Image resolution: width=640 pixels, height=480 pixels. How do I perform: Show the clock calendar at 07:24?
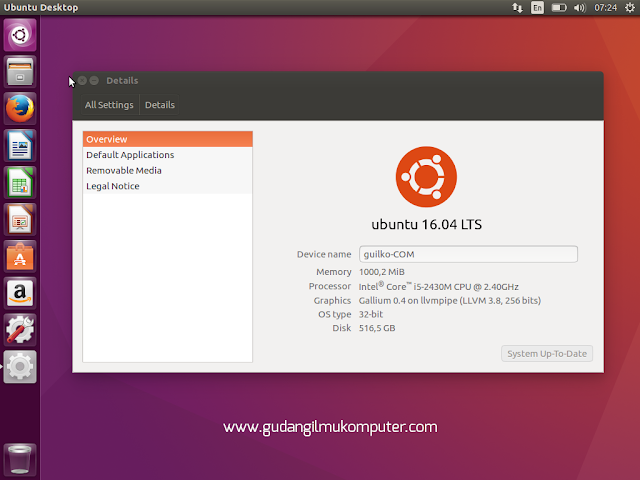(x=605, y=7)
